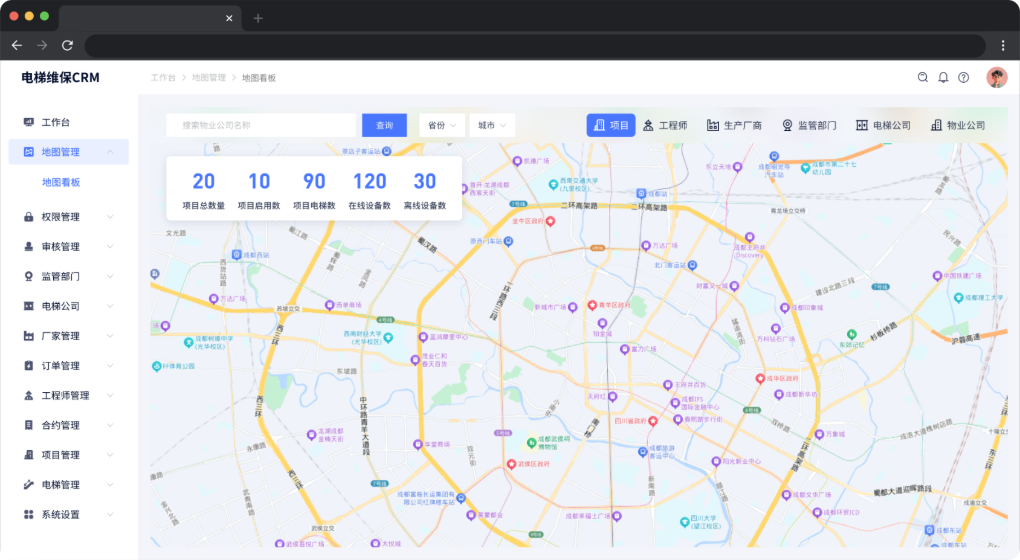The height and width of the screenshot is (560, 1020).
Task: Select the 电梯公司 map filter tab
Action: click(883, 125)
